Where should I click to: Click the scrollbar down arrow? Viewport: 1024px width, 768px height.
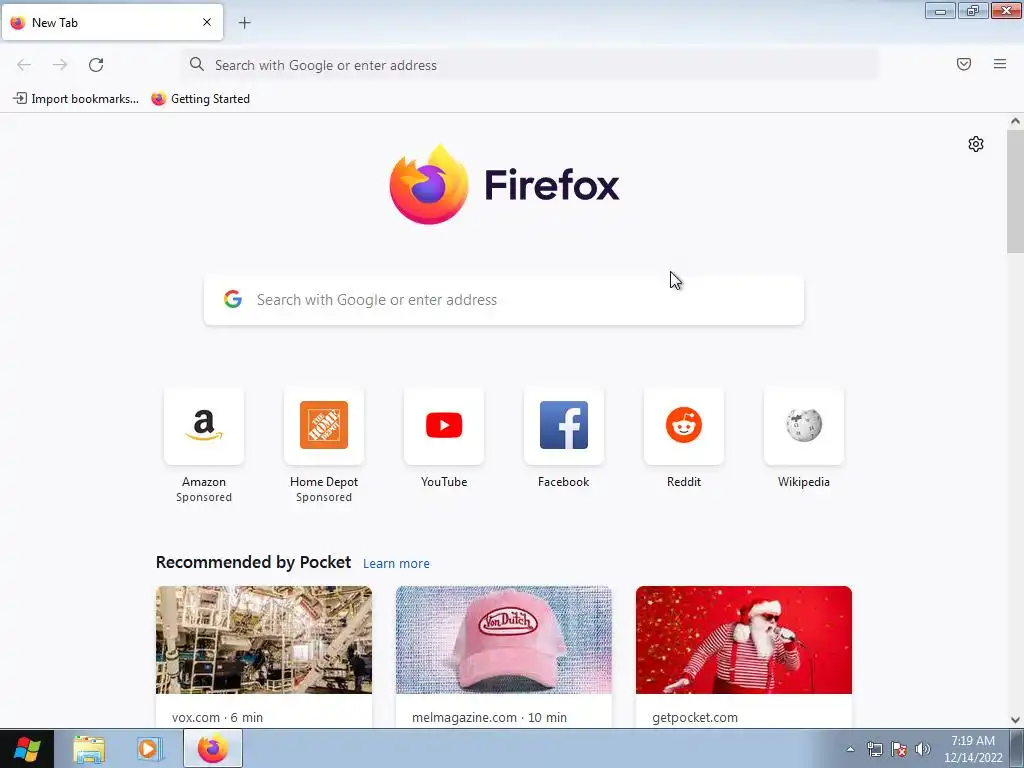point(1015,720)
